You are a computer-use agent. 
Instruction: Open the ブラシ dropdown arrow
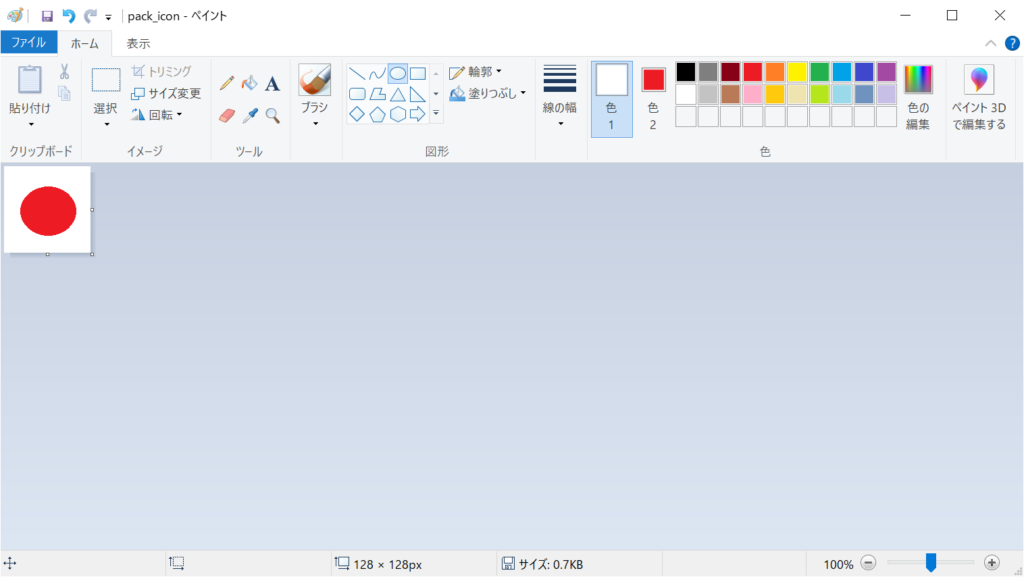point(315,124)
